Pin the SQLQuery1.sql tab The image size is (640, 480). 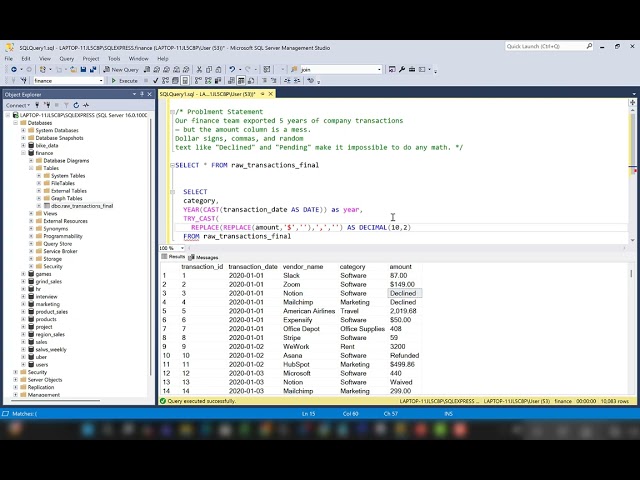pyautogui.click(x=262, y=94)
